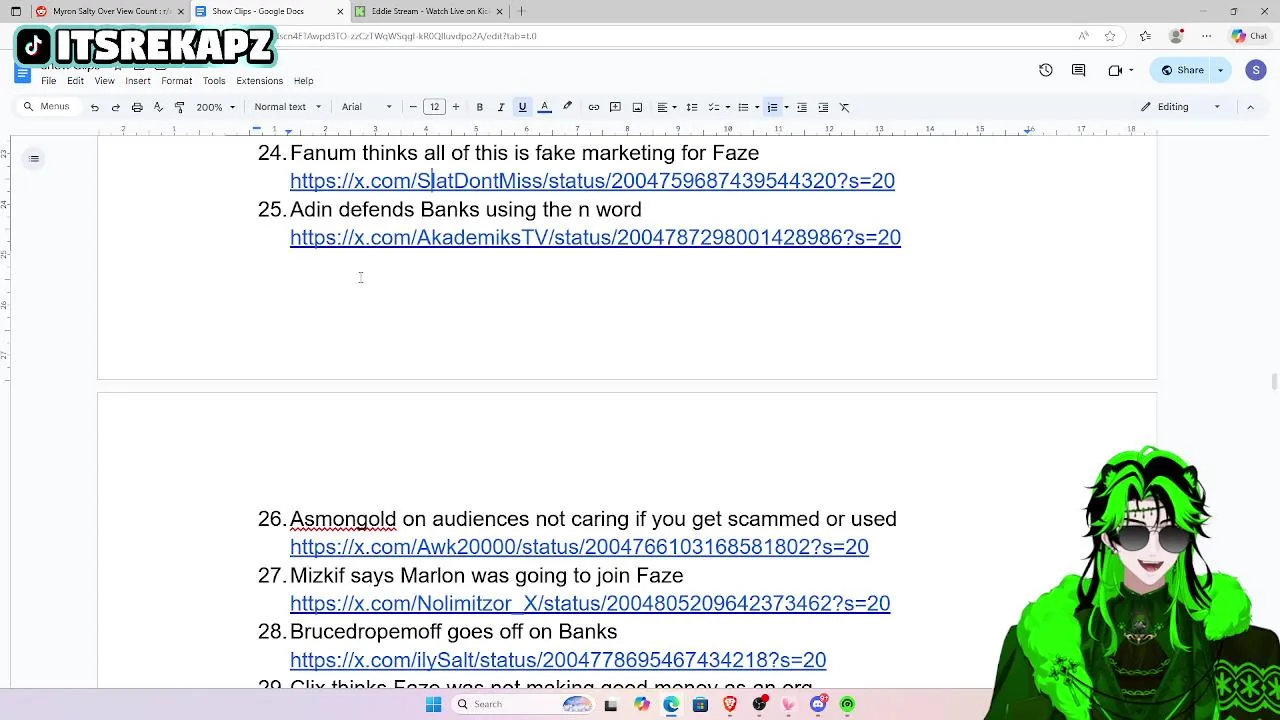Open the Awk20000 status link
This screenshot has width=1280, height=720.
pyautogui.click(x=579, y=547)
